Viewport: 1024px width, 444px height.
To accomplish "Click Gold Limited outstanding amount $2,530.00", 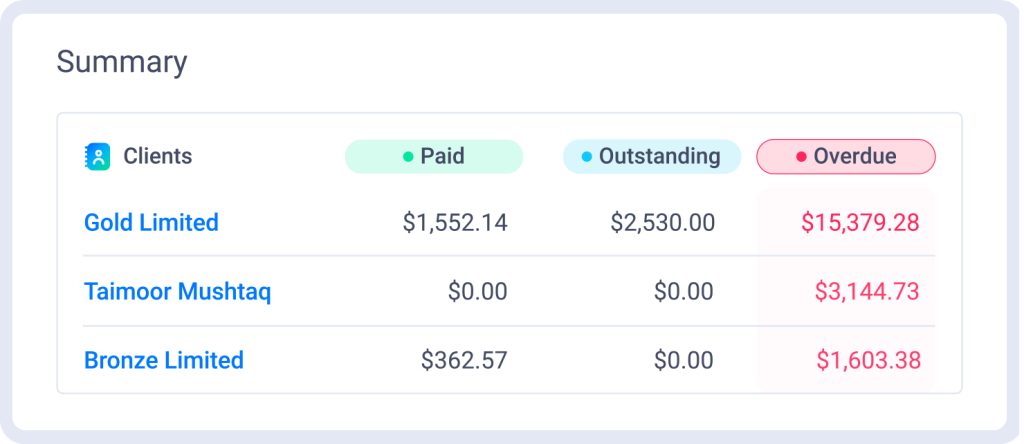I will (663, 222).
